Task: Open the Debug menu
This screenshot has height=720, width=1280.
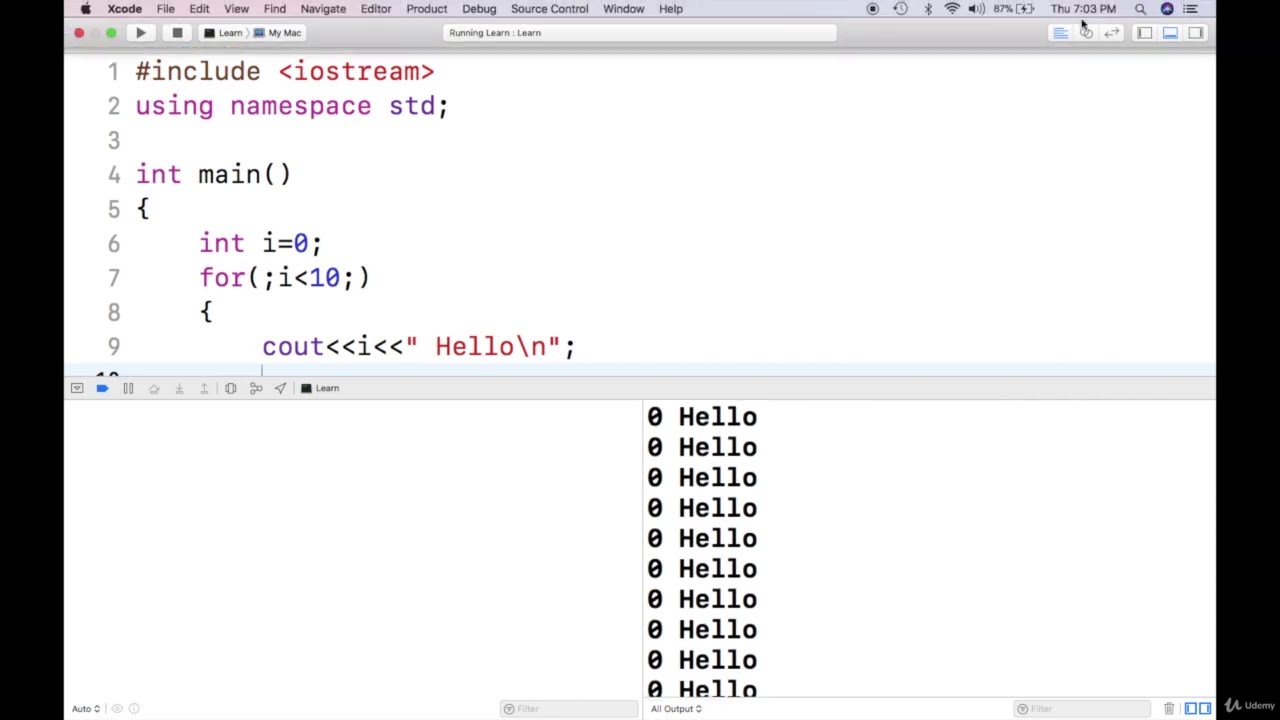Action: point(479,9)
